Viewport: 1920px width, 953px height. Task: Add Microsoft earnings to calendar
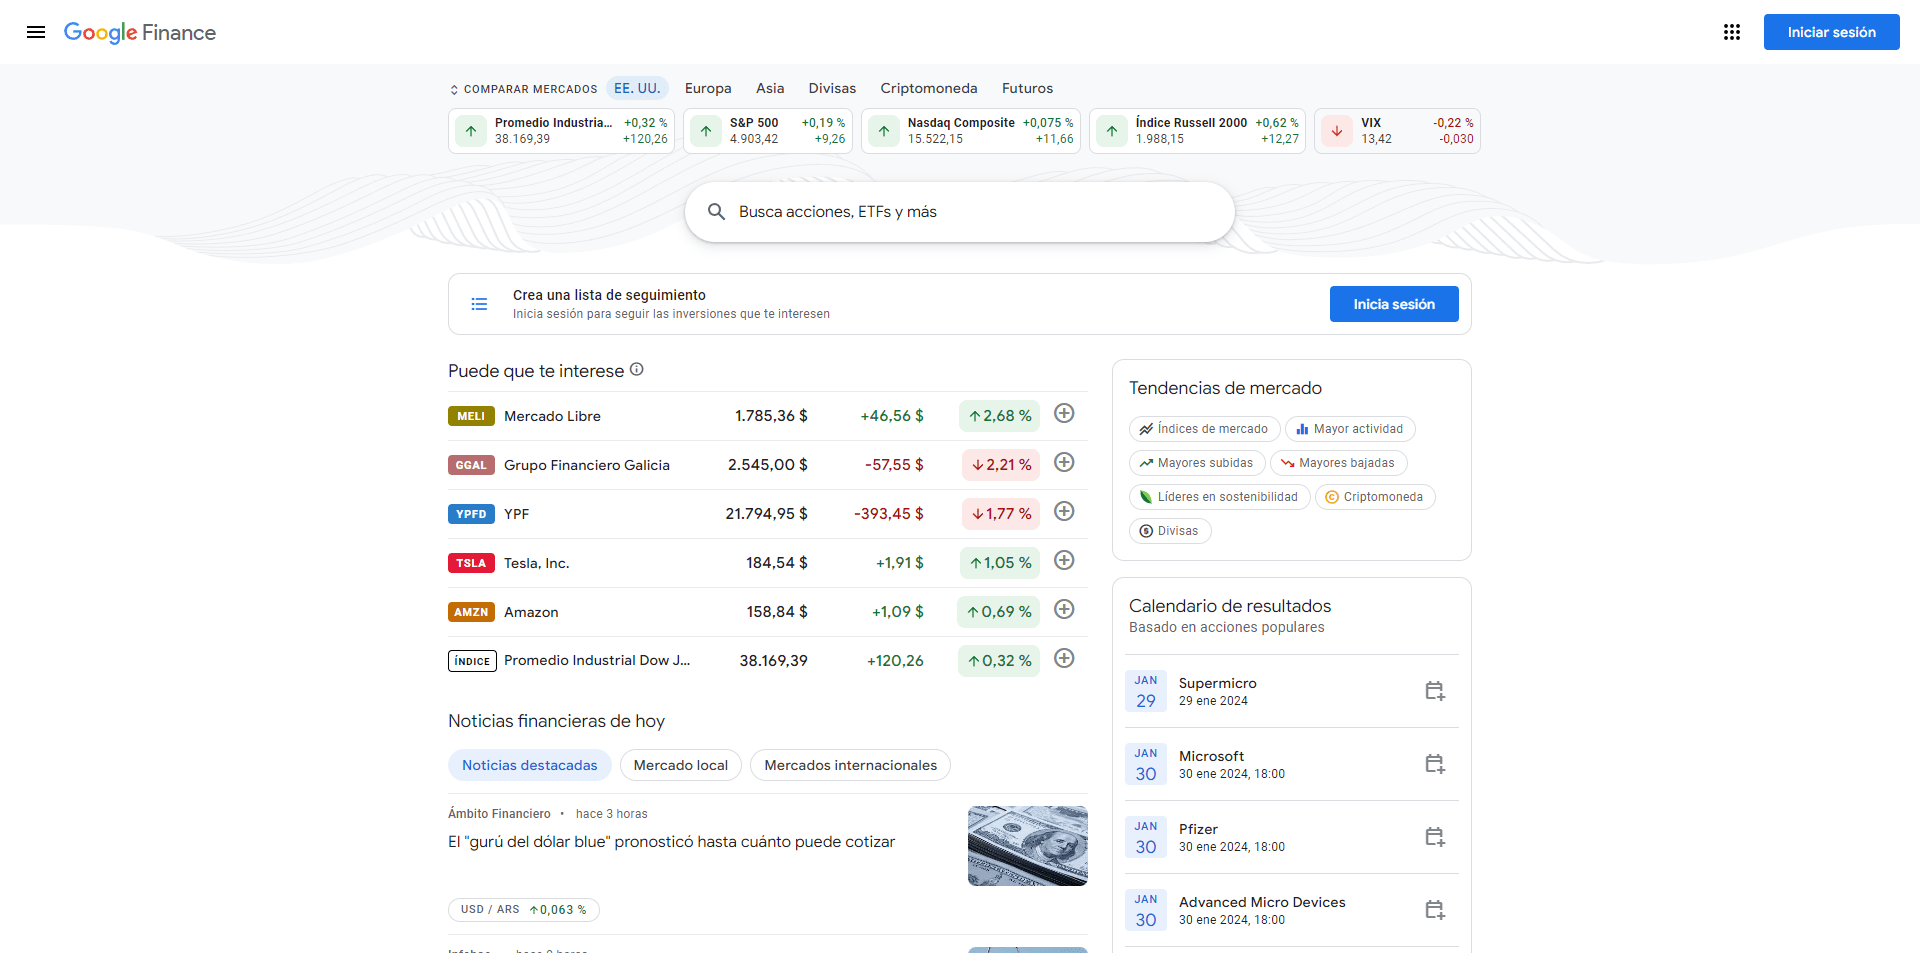[x=1435, y=763]
